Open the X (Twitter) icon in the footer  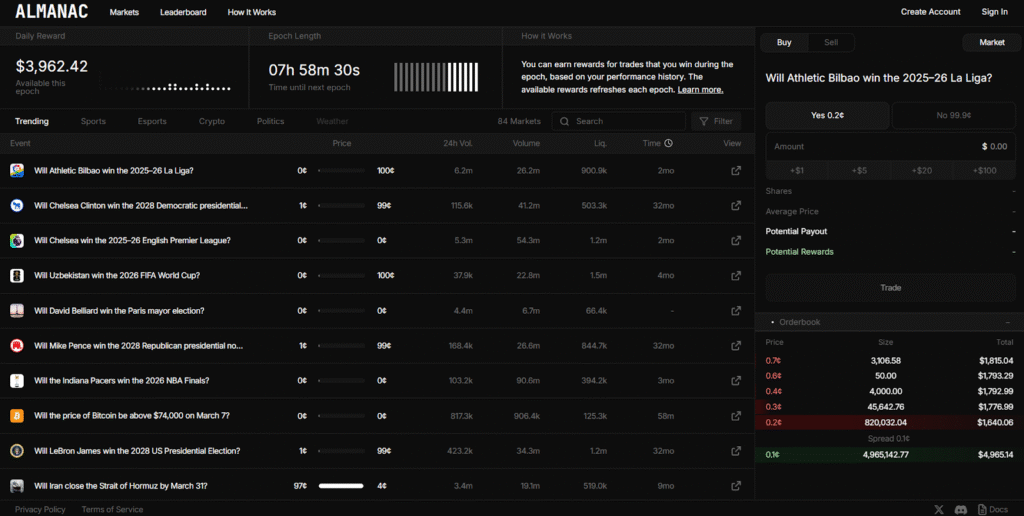click(938, 509)
